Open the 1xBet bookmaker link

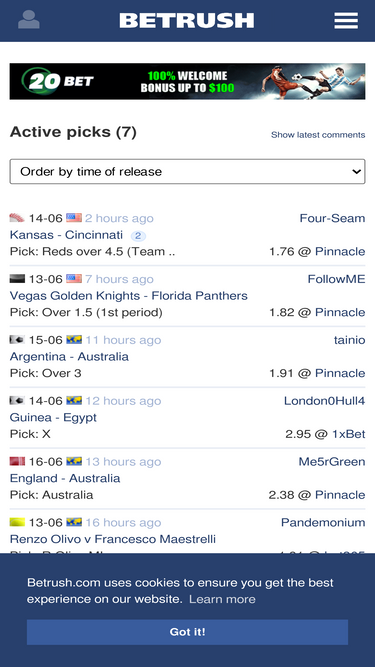click(x=348, y=434)
